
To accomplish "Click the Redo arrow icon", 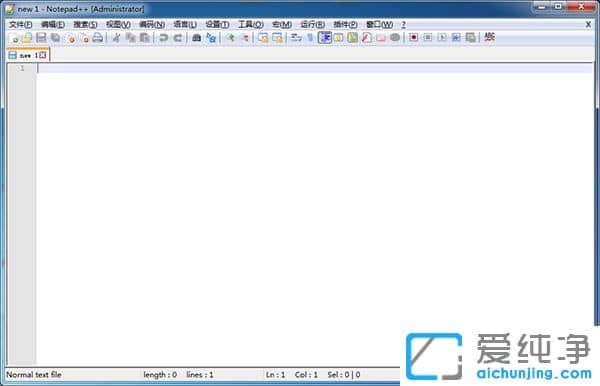I will click(x=178, y=37).
